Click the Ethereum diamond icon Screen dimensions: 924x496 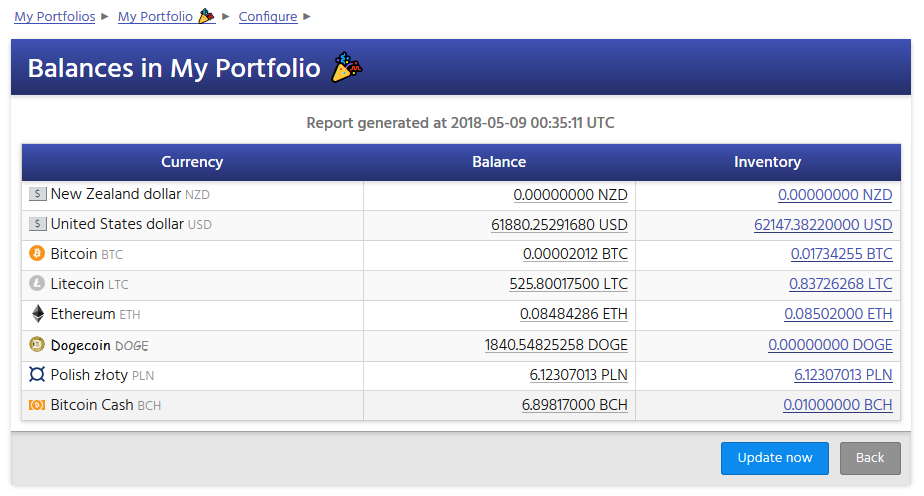point(38,314)
